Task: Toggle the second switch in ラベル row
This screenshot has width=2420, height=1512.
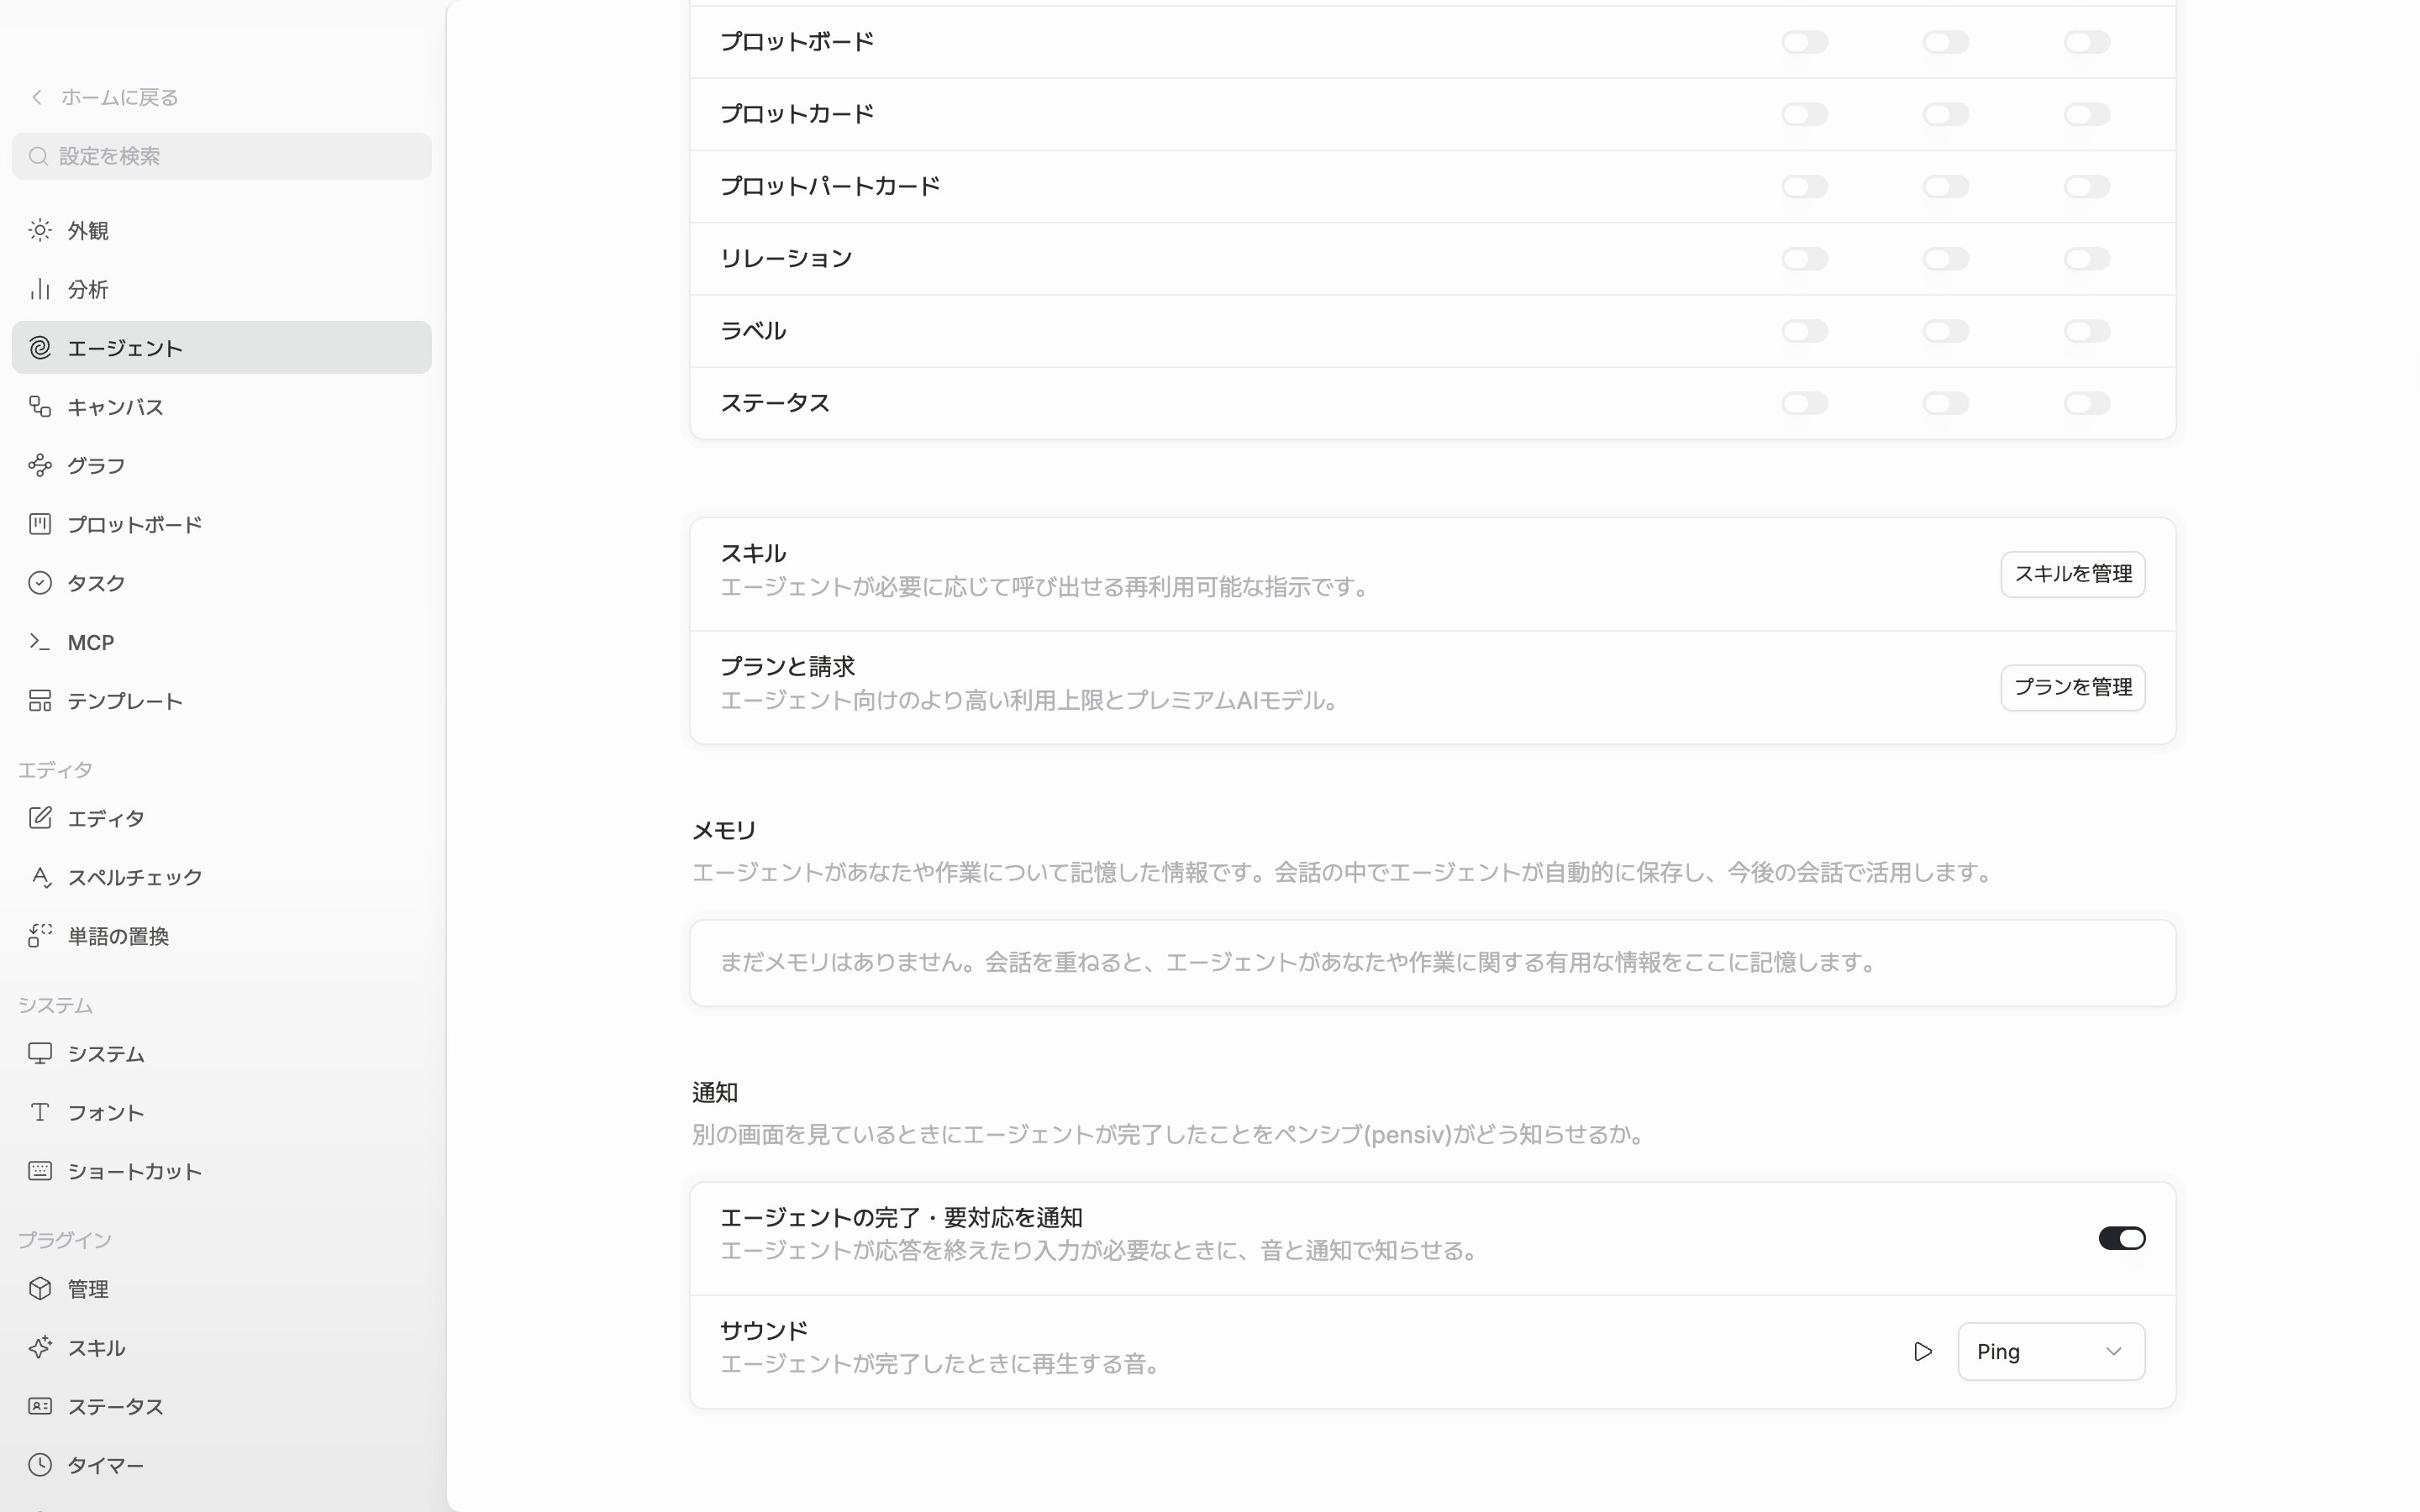Action: (x=1946, y=331)
